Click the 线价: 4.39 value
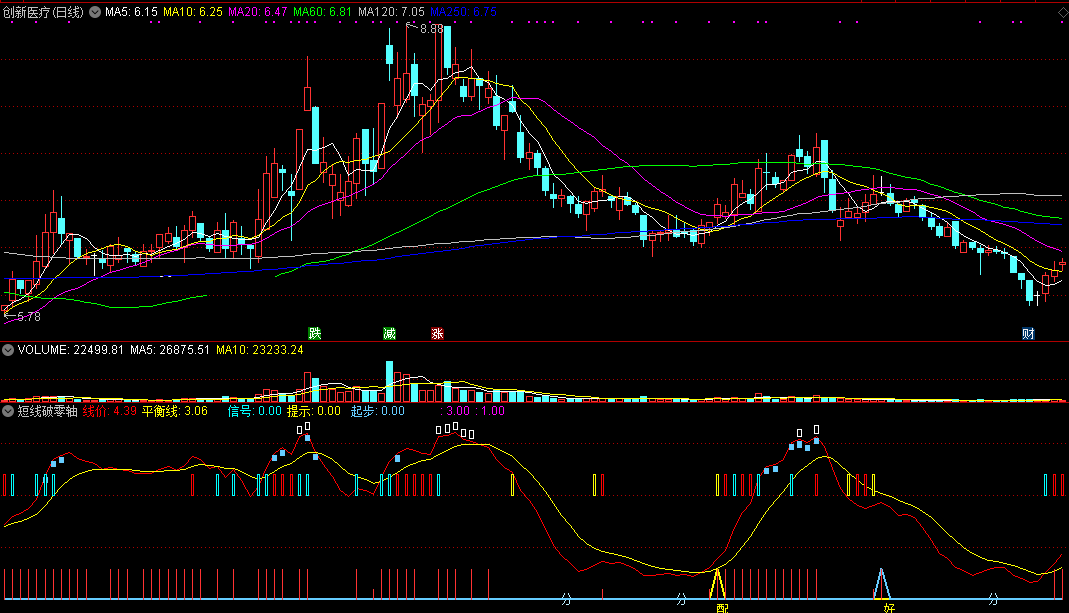The height and width of the screenshot is (613, 1069). pos(110,411)
